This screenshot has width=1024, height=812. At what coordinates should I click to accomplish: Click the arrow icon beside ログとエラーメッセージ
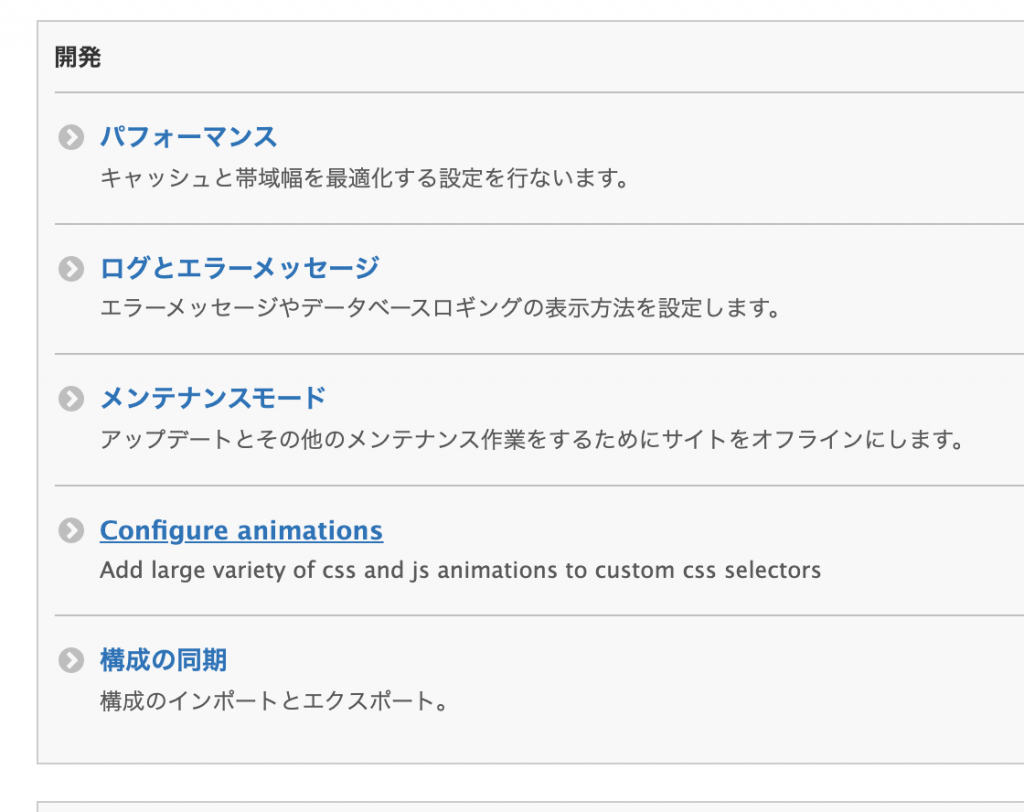click(x=70, y=269)
